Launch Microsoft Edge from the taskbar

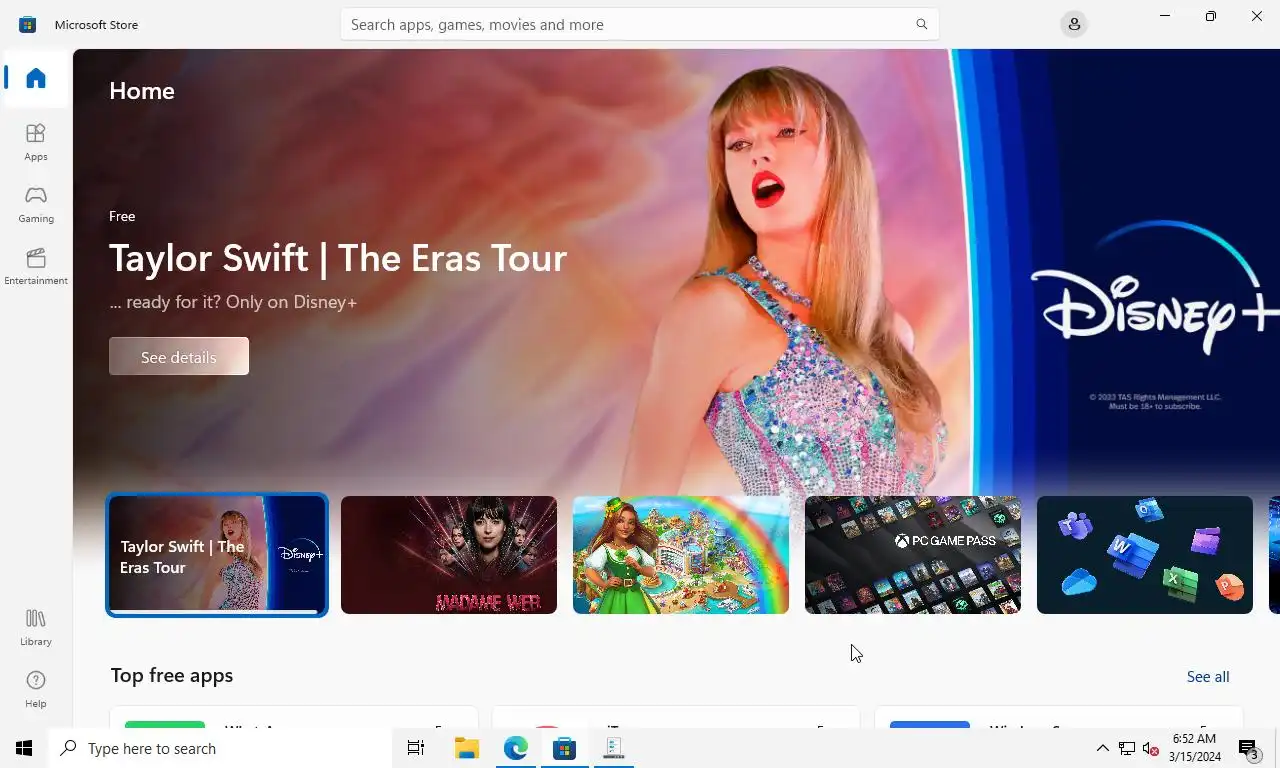pyautogui.click(x=515, y=748)
